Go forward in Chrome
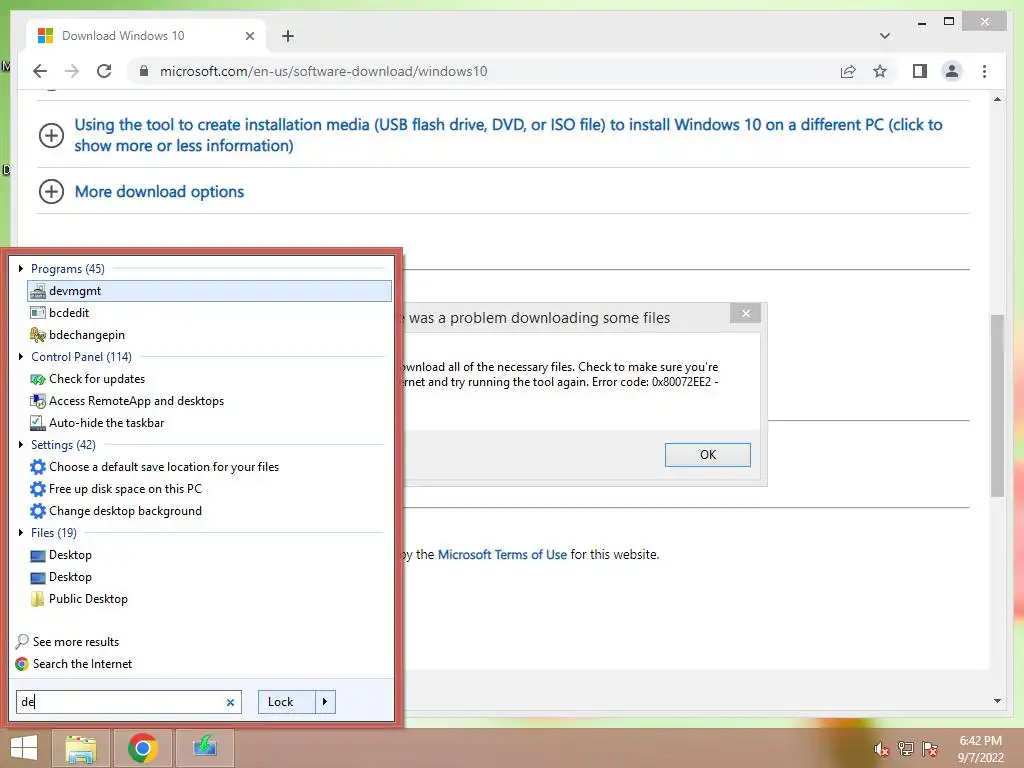The height and width of the screenshot is (768, 1024). (x=72, y=71)
